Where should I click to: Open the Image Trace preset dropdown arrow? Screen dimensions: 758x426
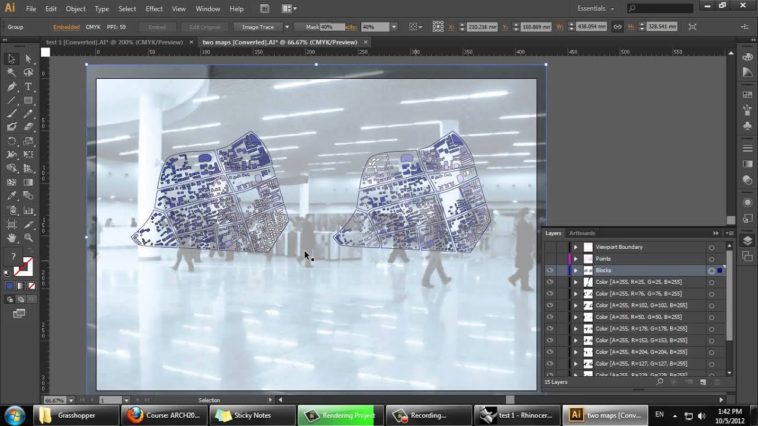coord(286,27)
